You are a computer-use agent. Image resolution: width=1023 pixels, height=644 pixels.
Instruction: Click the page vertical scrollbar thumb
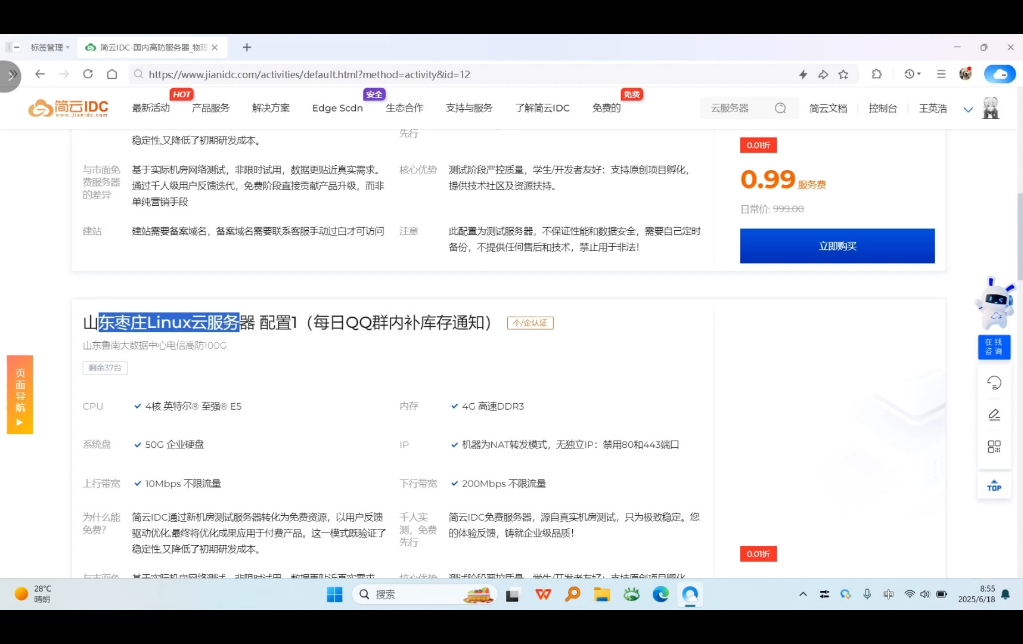pyautogui.click(x=1019, y=237)
